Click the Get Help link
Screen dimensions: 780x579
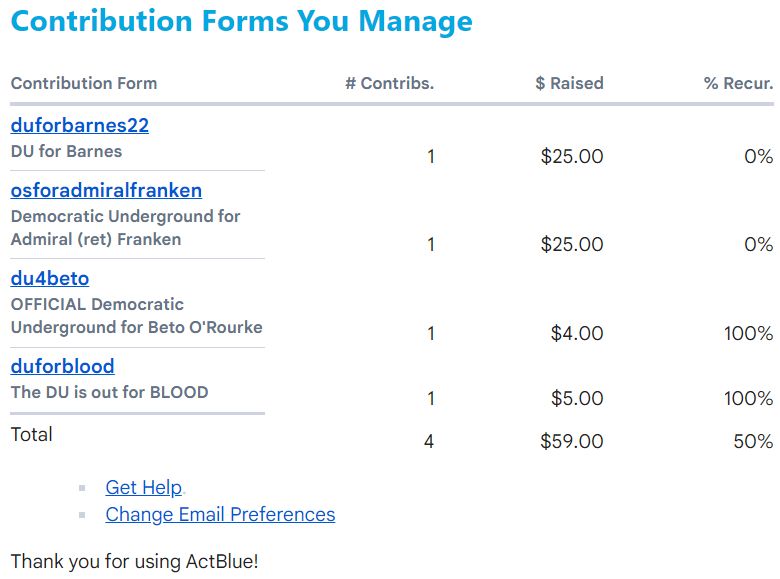click(144, 487)
